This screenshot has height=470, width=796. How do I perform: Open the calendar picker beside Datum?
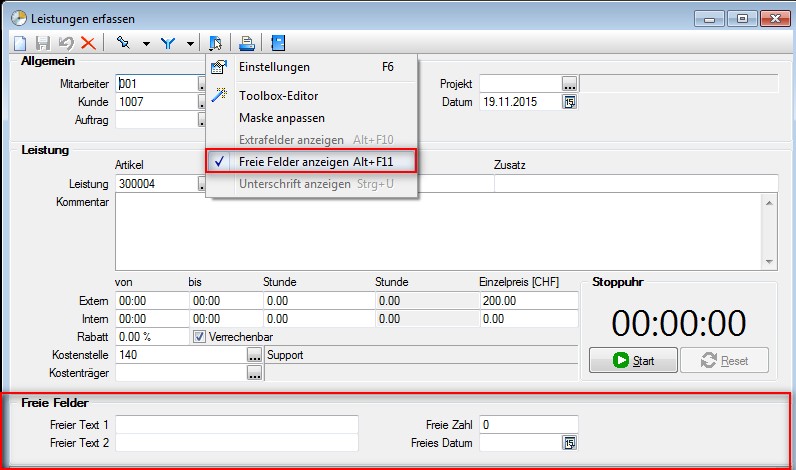569,102
